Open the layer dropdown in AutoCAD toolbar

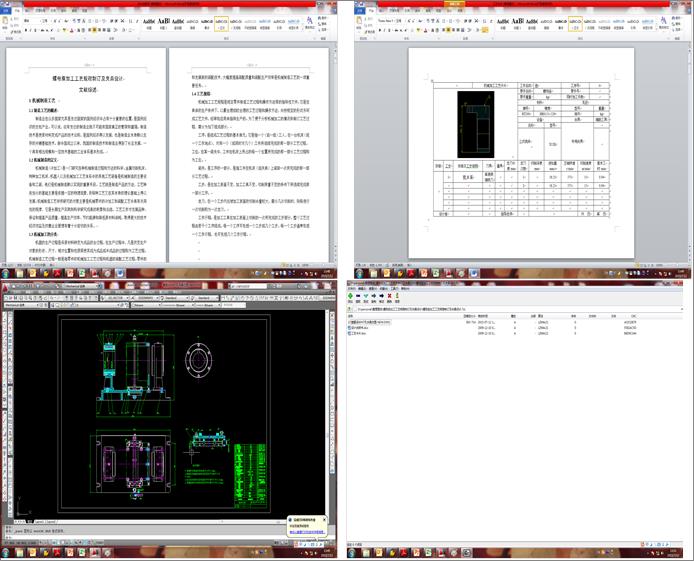coord(89,305)
